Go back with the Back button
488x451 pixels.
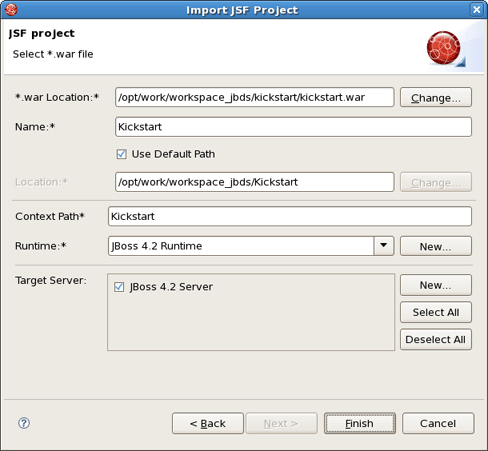pyautogui.click(x=208, y=423)
